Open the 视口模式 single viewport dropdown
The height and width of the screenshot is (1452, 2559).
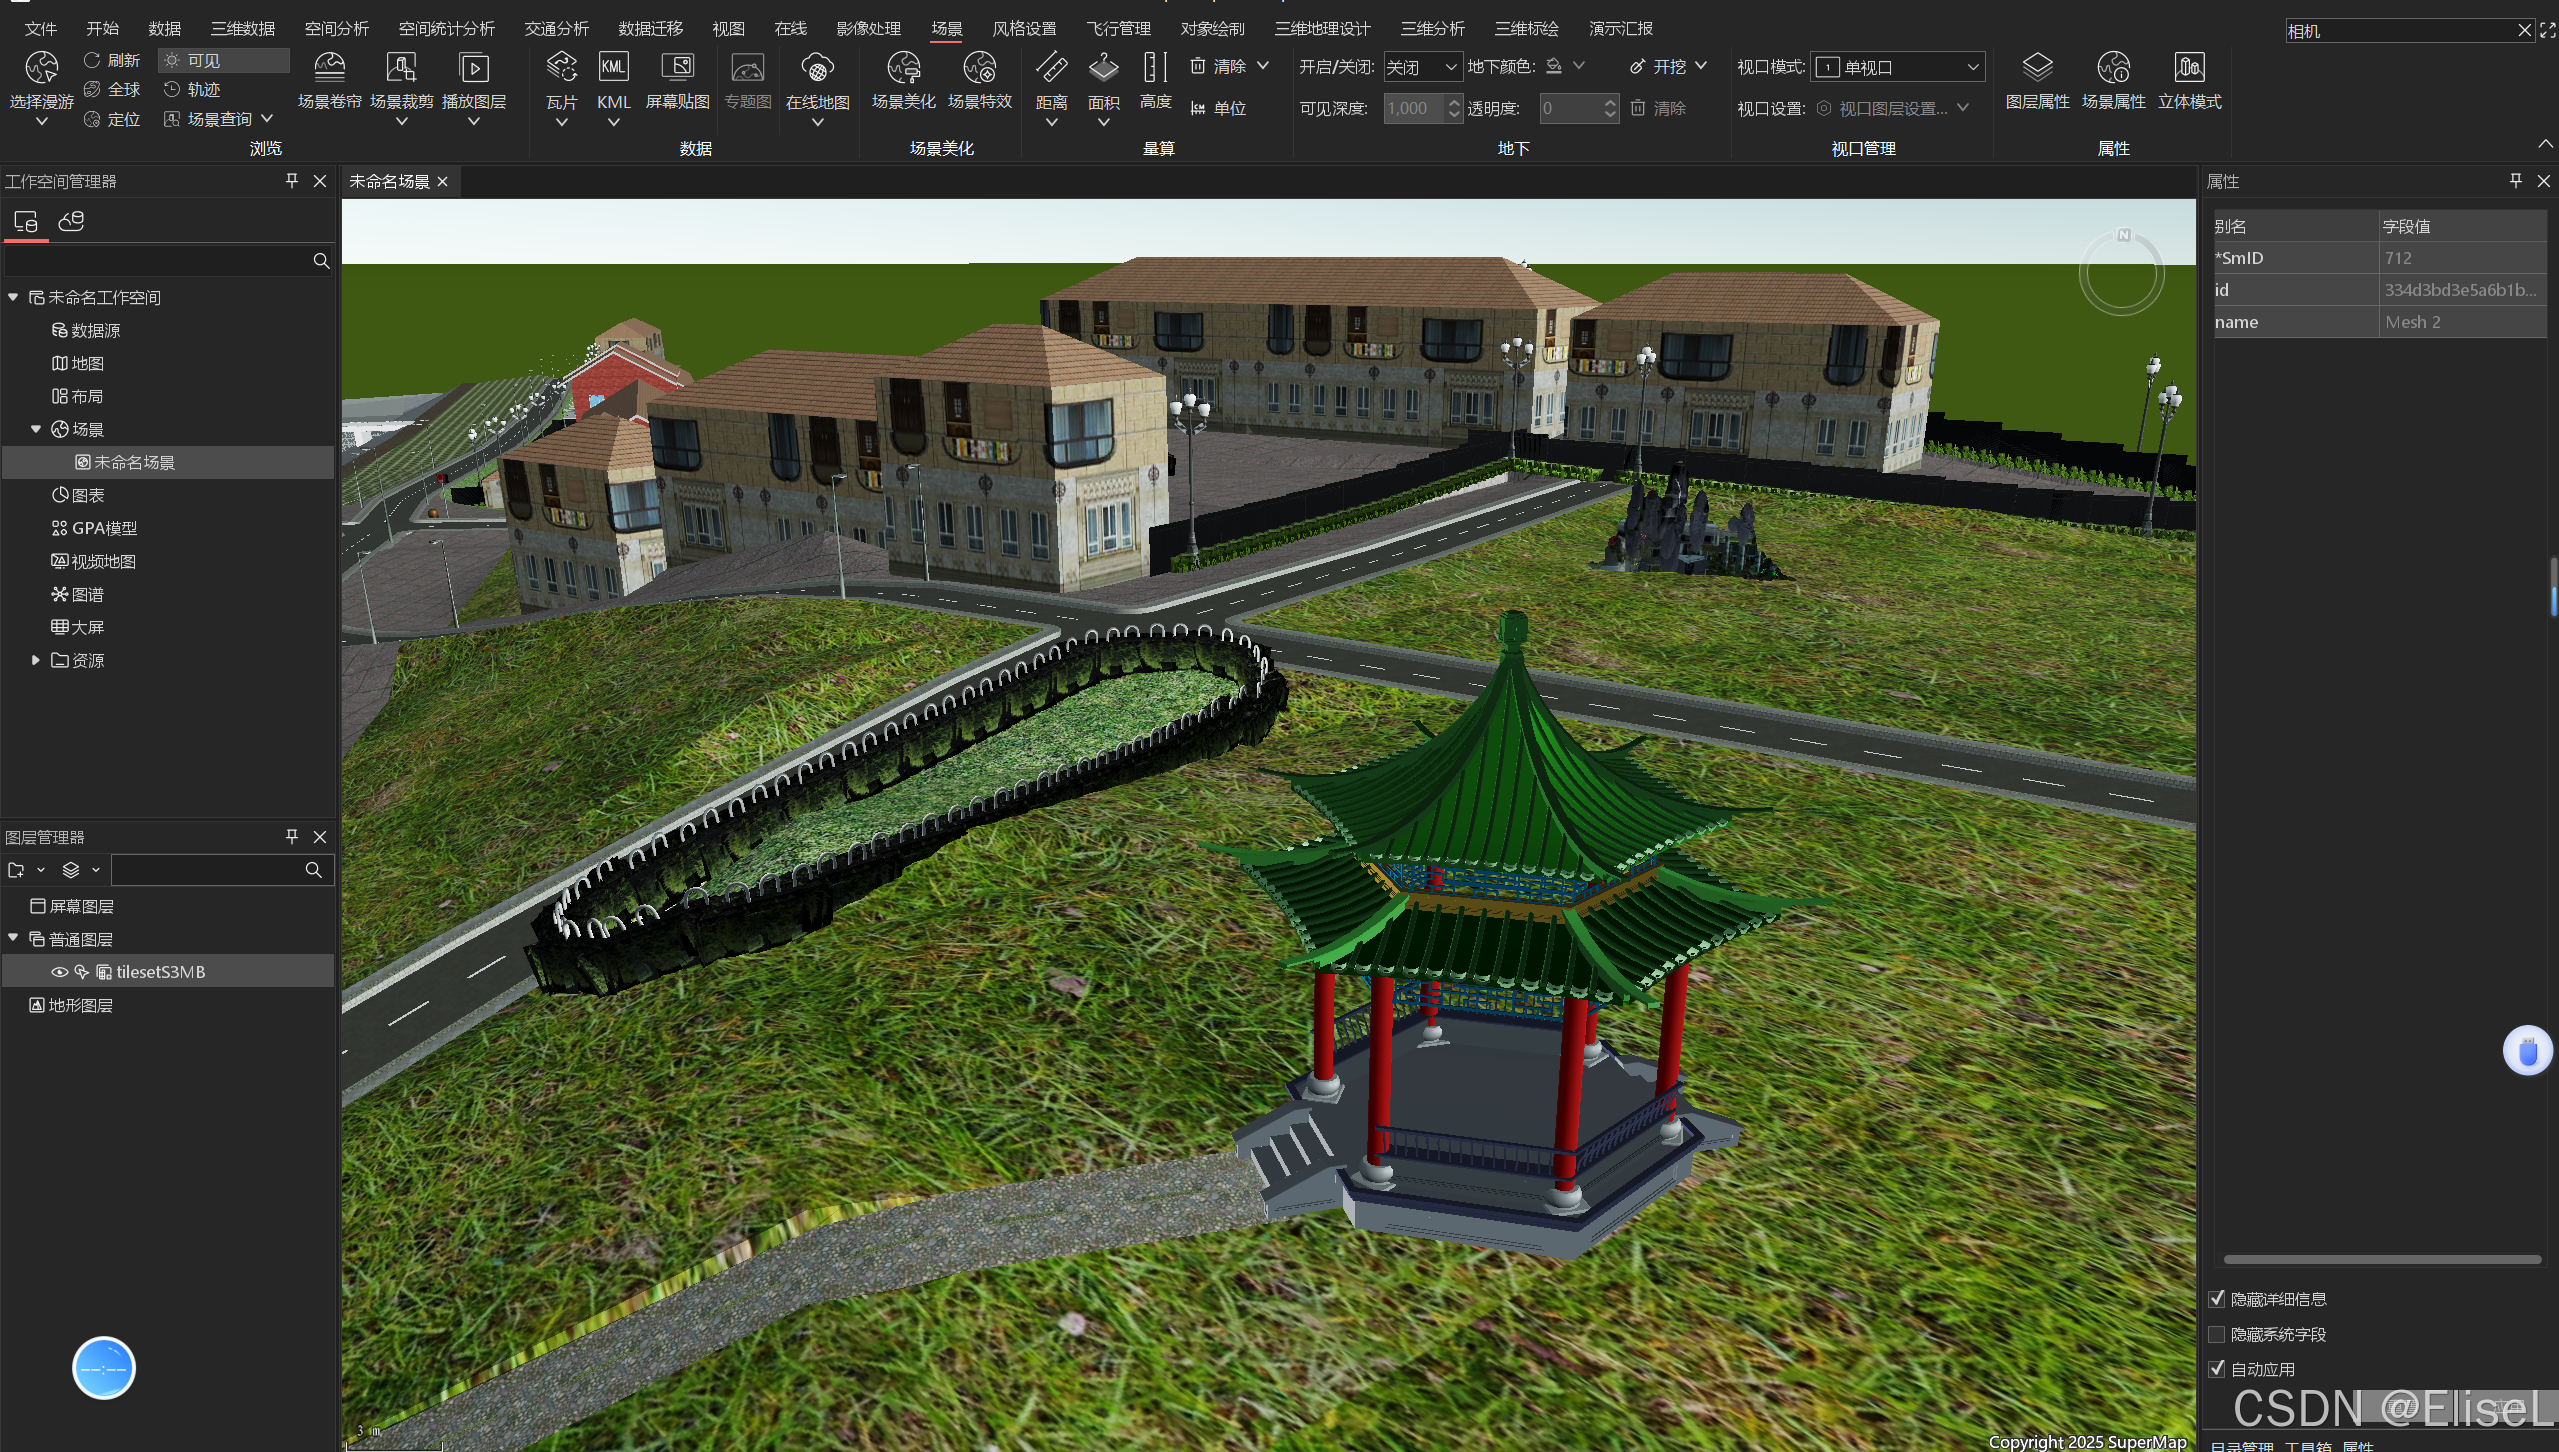(x=1897, y=67)
